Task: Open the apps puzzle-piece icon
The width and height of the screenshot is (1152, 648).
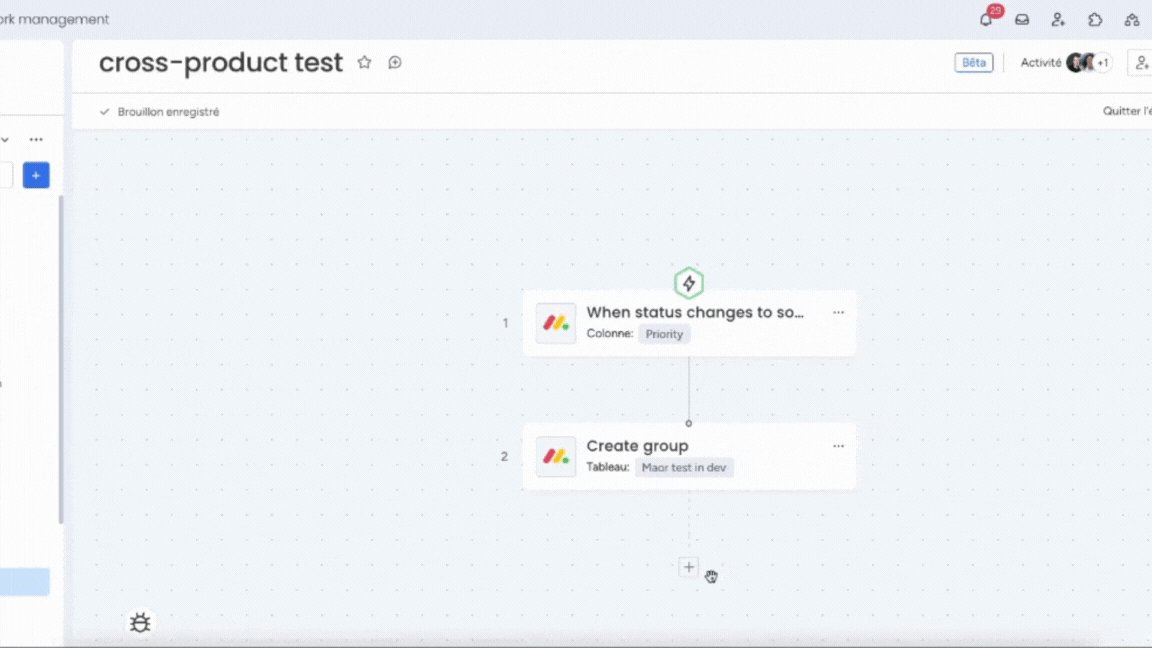Action: [x=1095, y=20]
